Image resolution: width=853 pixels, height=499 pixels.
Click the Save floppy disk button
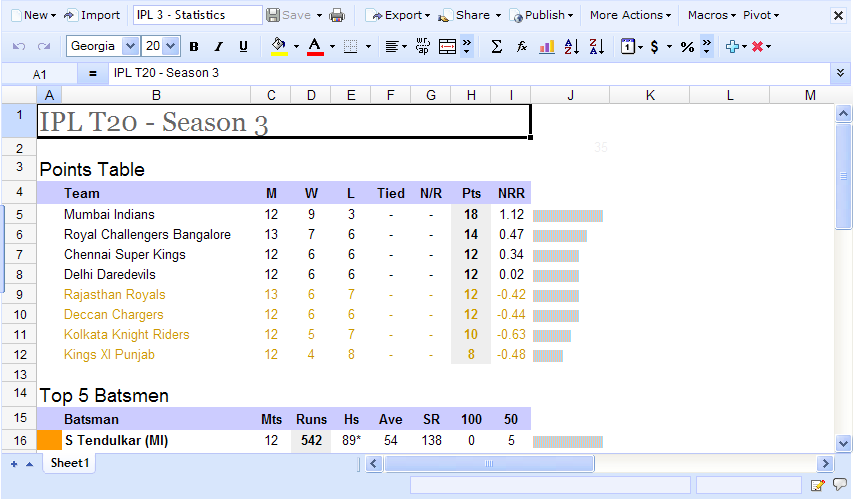tap(288, 15)
